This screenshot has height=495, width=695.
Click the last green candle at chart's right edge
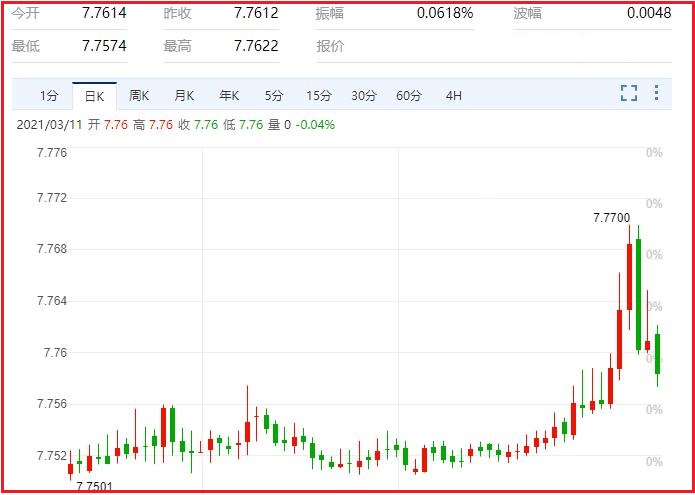tap(657, 354)
